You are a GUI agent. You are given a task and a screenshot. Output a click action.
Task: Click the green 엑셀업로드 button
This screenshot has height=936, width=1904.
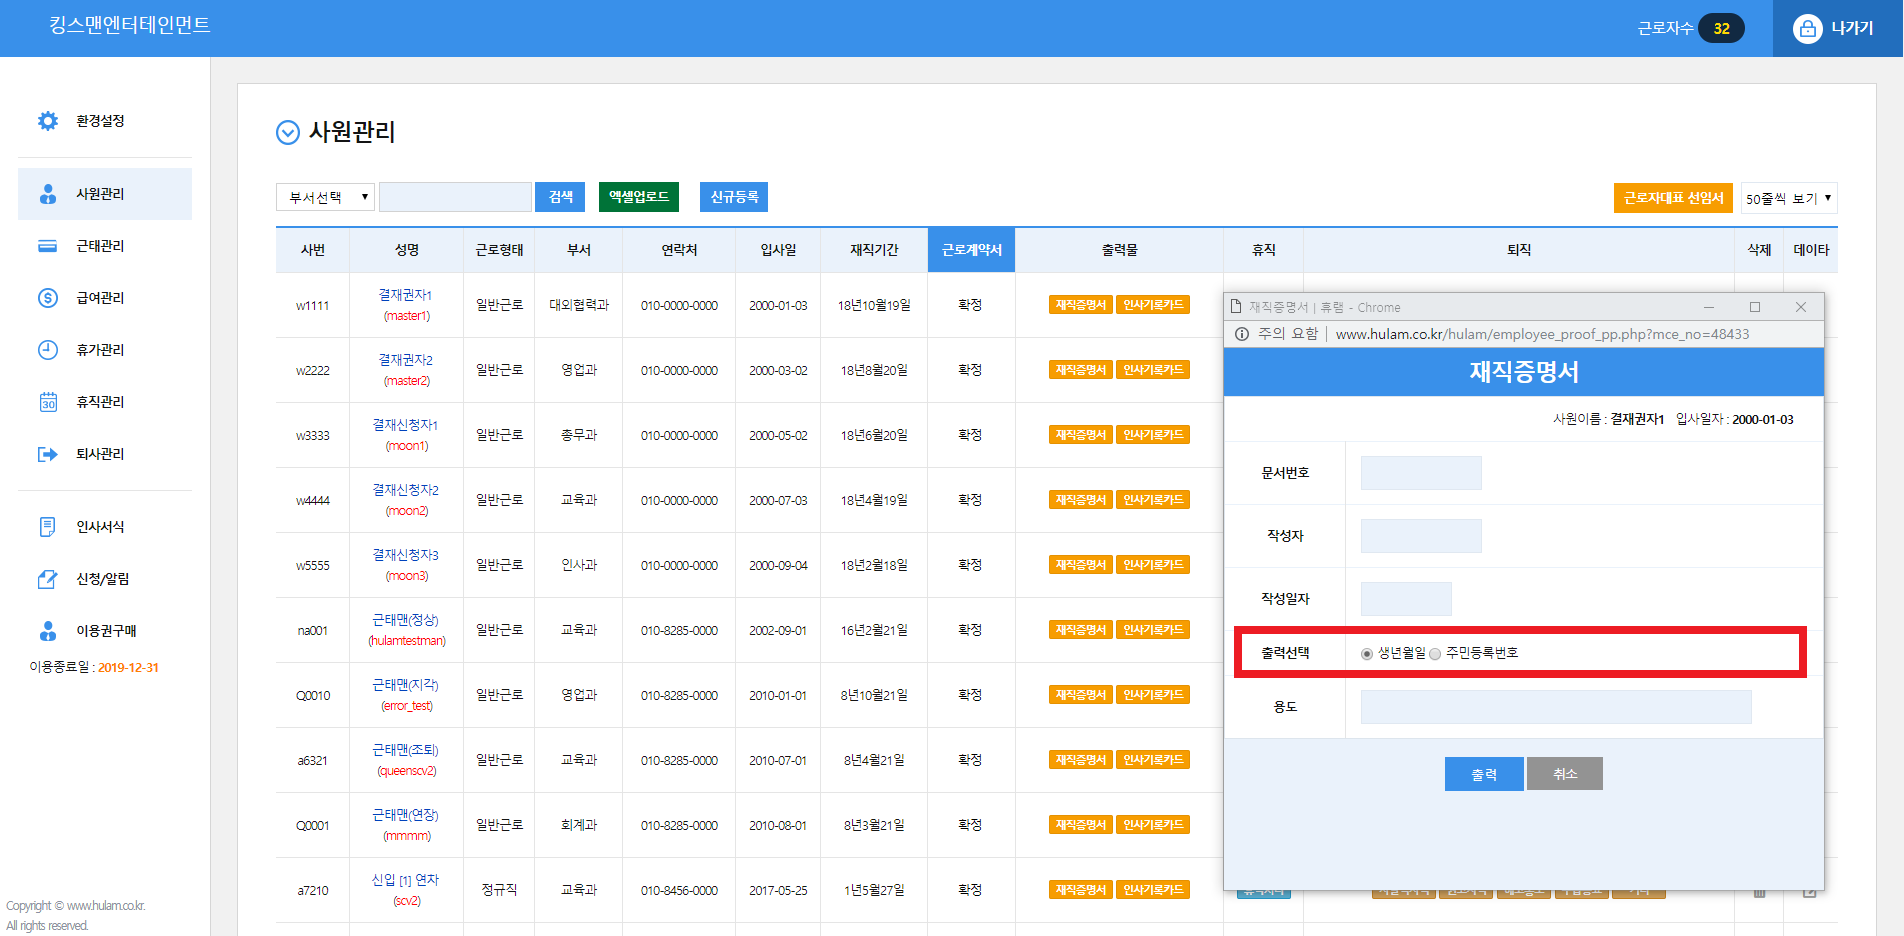[x=638, y=197]
